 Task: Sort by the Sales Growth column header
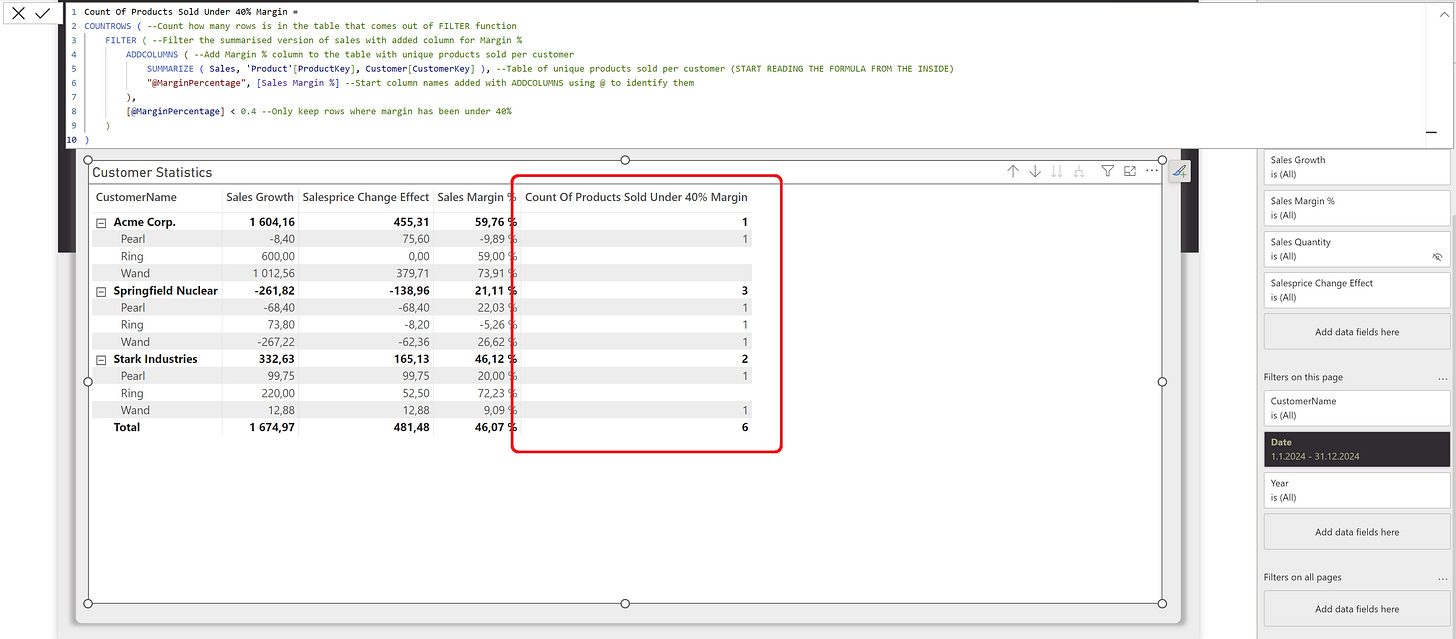click(x=260, y=197)
